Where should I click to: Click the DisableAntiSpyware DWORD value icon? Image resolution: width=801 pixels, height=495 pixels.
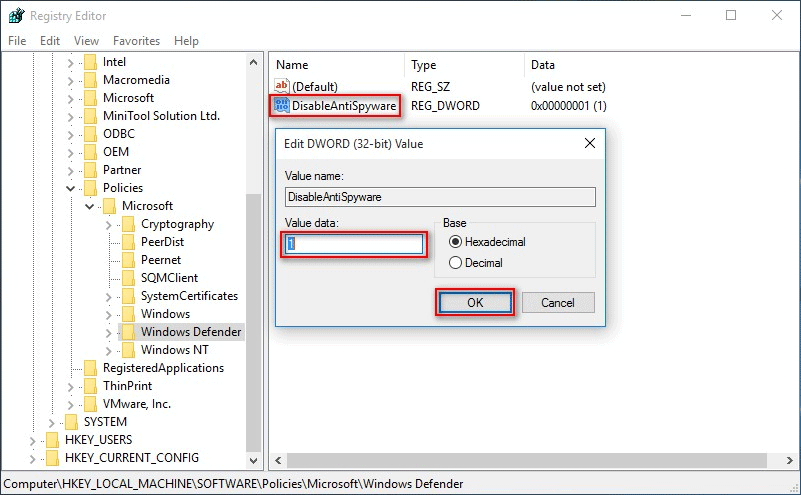281,105
